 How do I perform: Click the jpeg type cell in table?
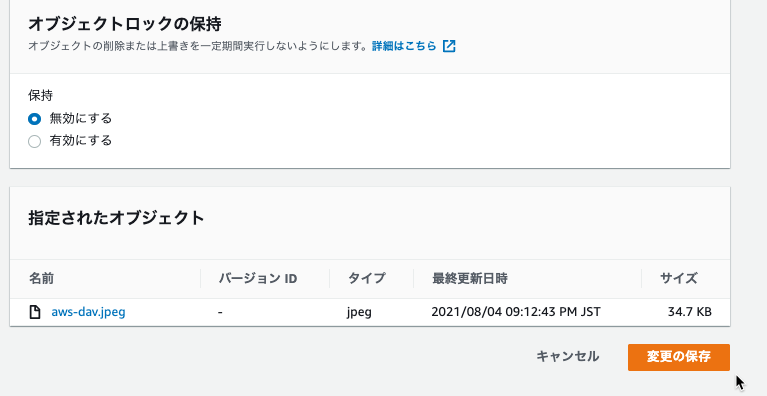point(359,312)
